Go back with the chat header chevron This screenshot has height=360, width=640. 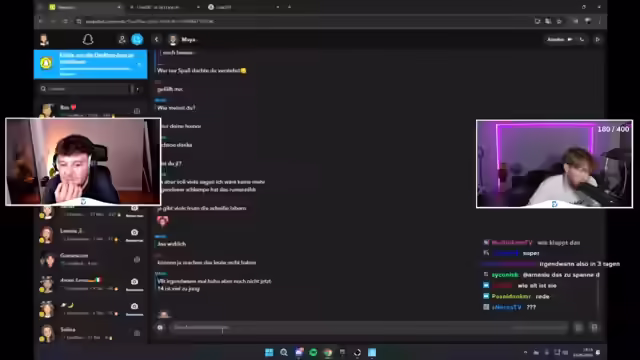156,39
